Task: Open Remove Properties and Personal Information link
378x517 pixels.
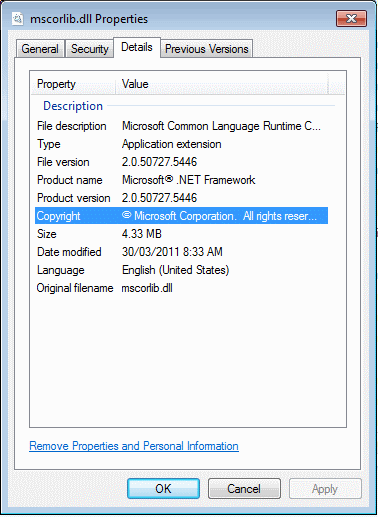Action: (134, 446)
